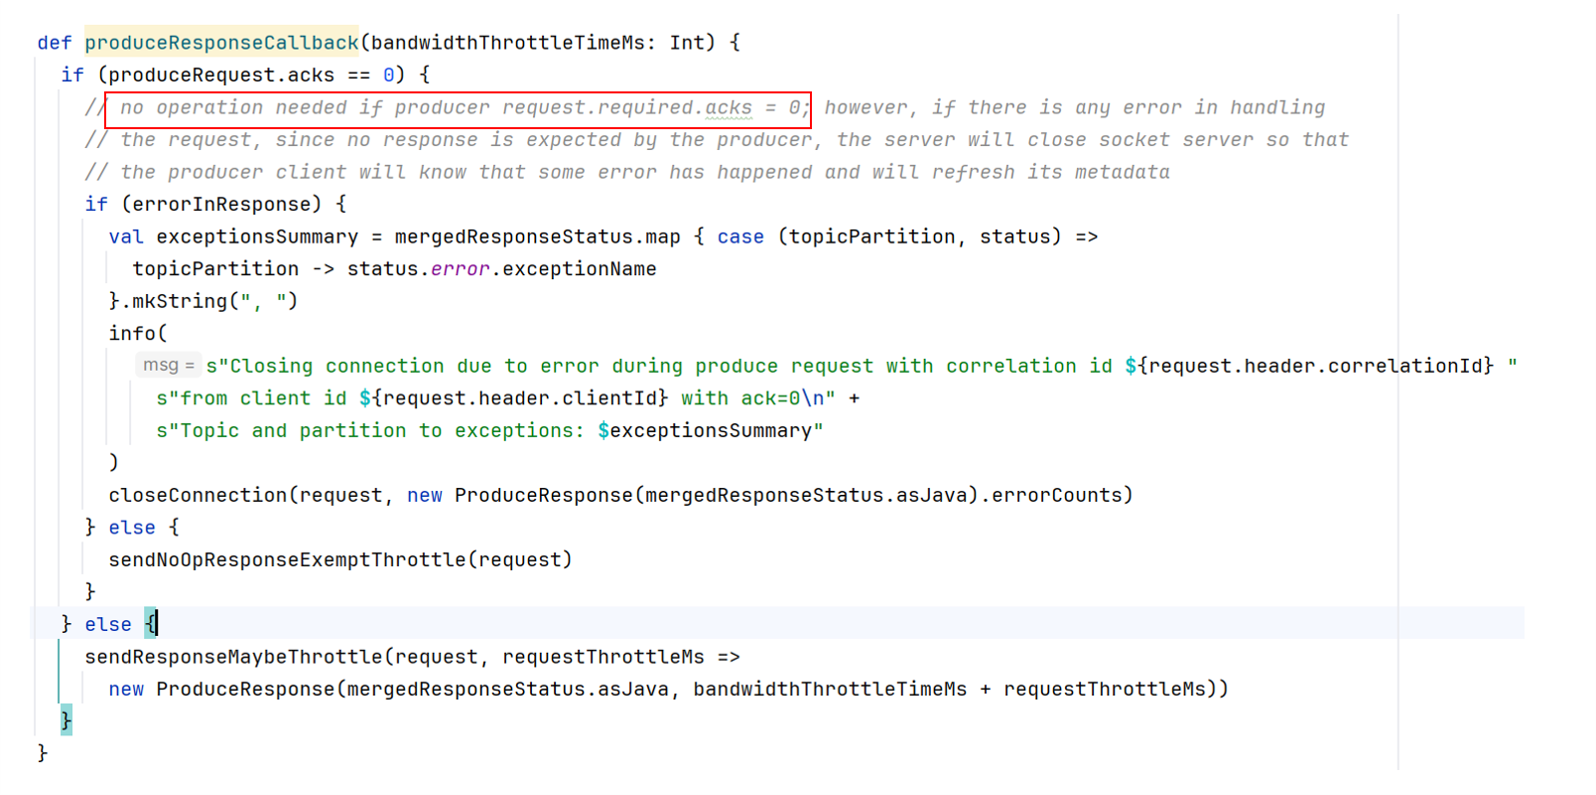Click the def keyword at top
This screenshot has width=1596, height=795.
tap(54, 42)
